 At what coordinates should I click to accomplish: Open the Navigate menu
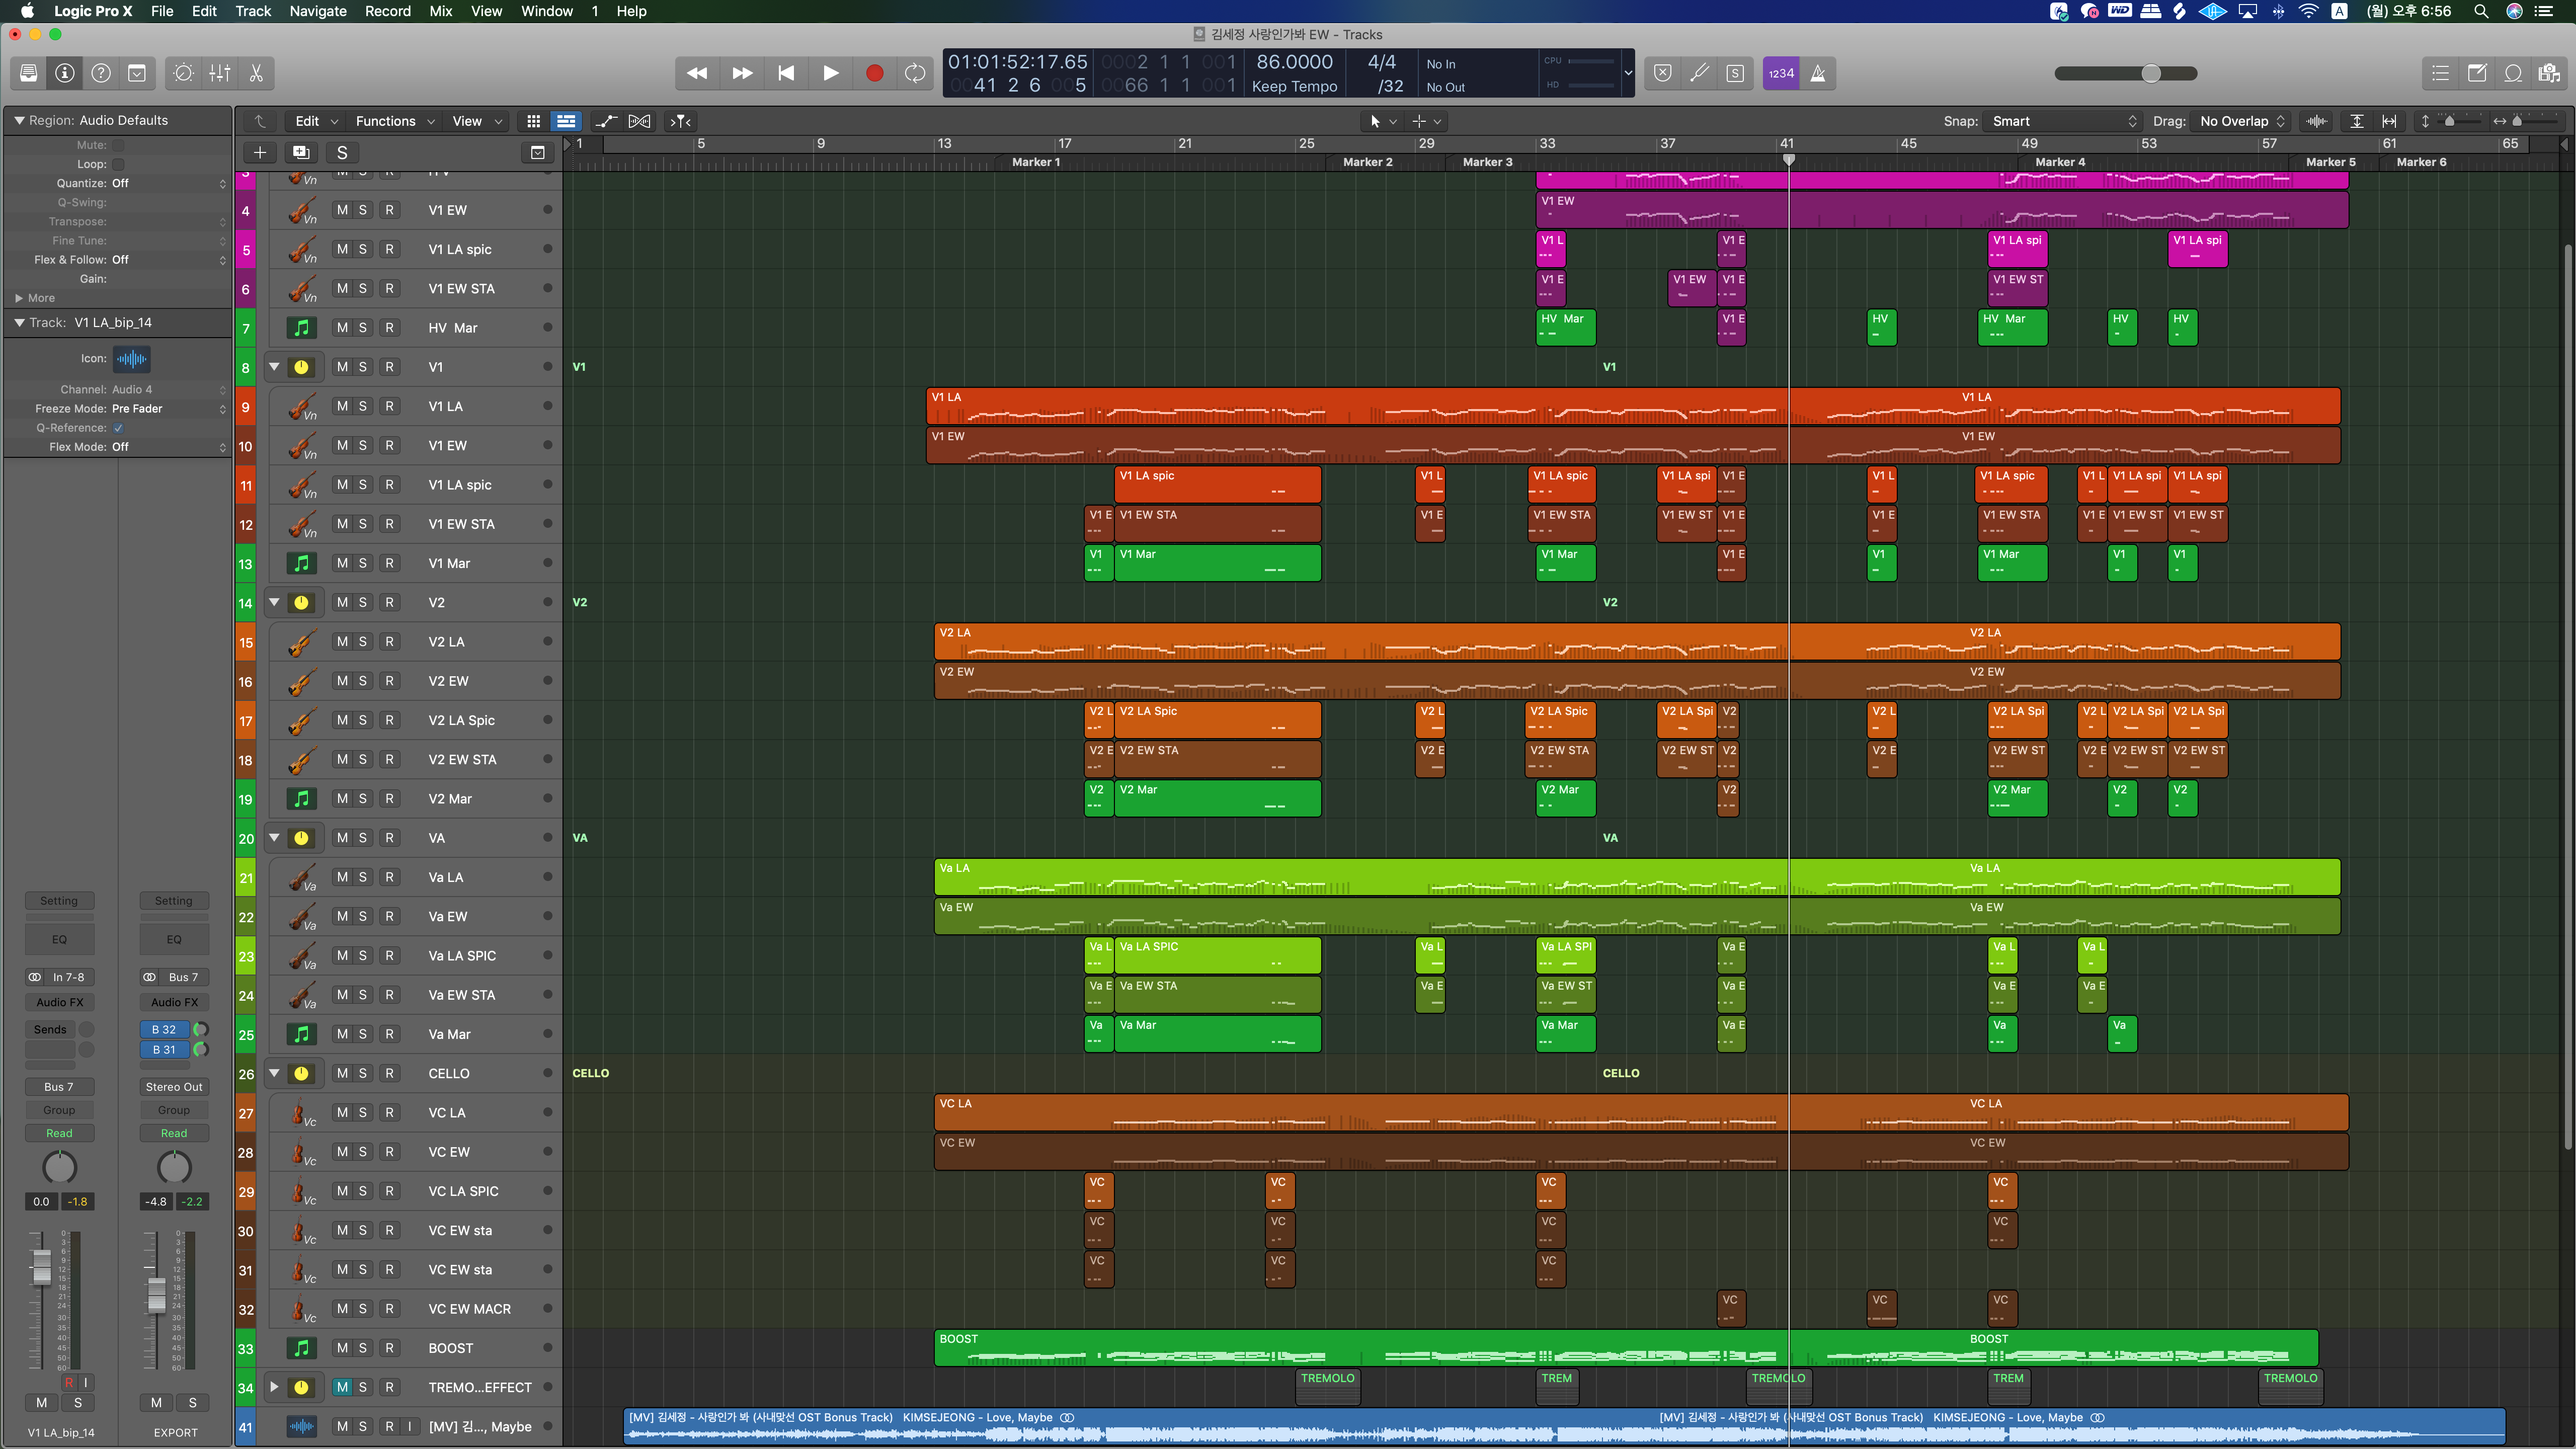pos(317,11)
